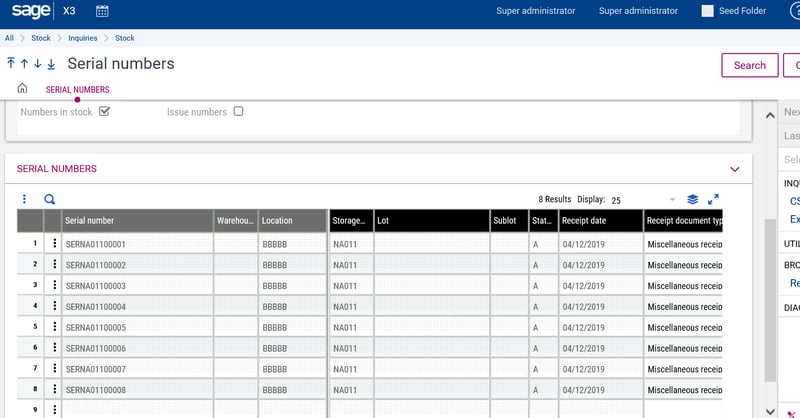
Task: Enable Issue numbers checkbox
Action: click(x=238, y=111)
